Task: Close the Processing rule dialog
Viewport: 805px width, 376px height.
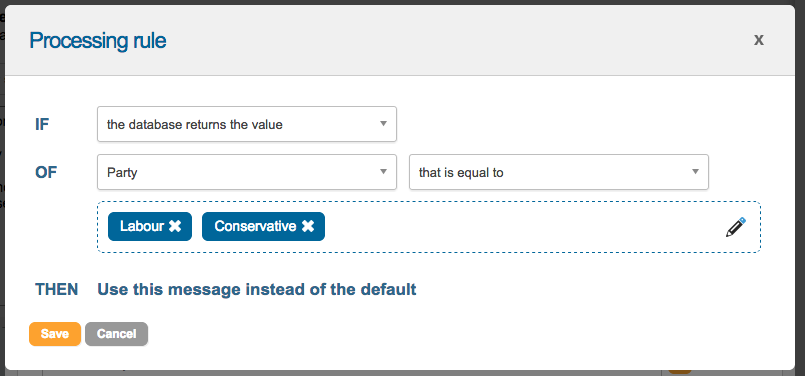Action: tap(758, 40)
